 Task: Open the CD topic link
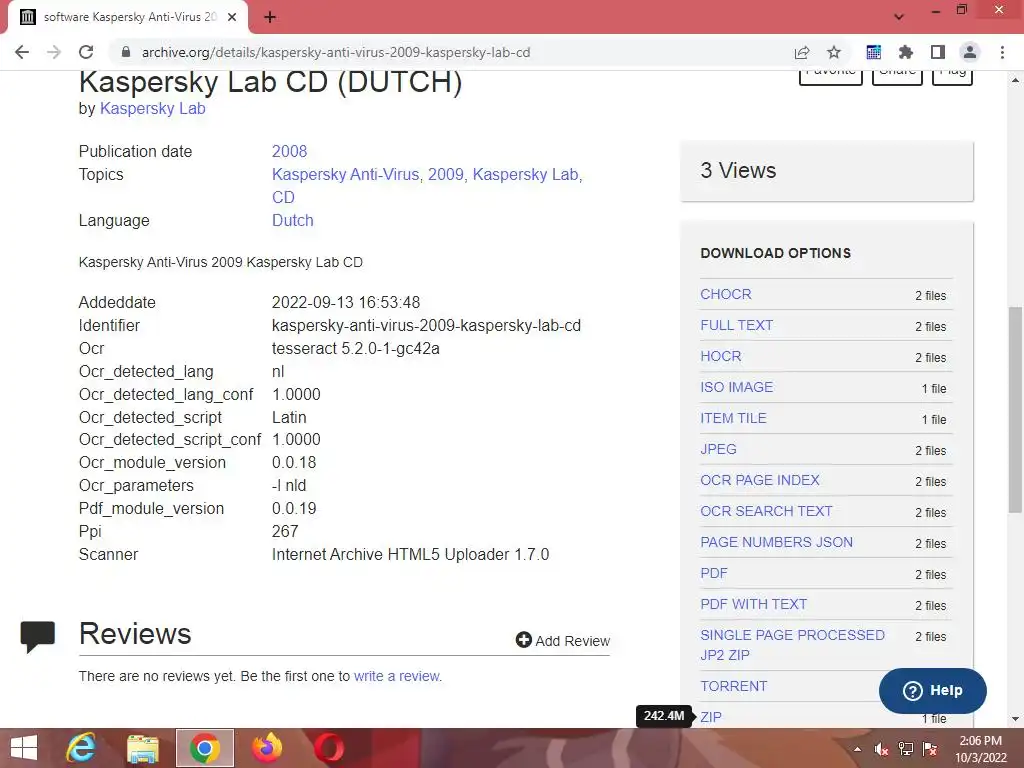(x=283, y=197)
